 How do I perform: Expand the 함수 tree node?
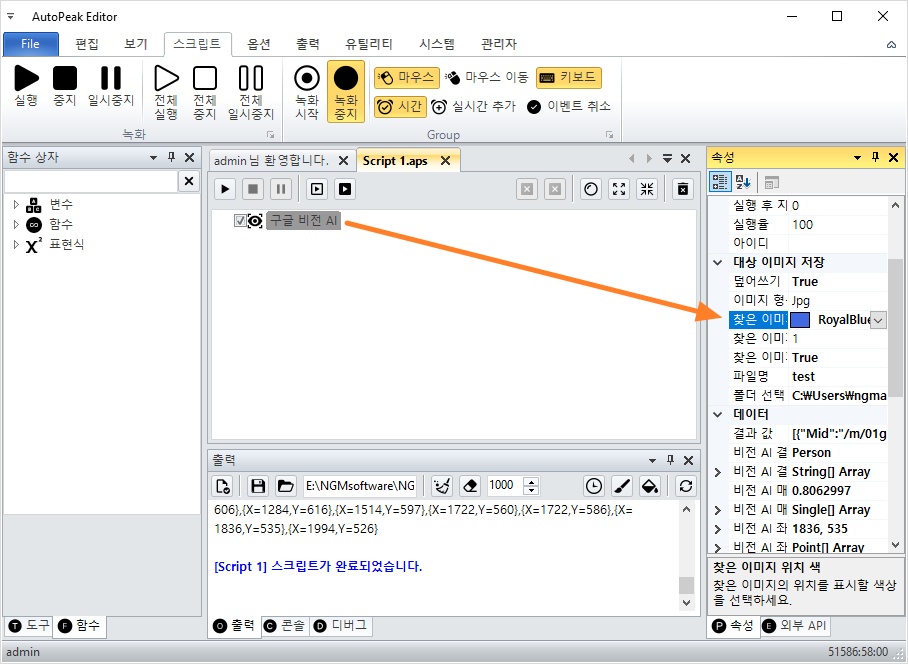click(x=16, y=224)
